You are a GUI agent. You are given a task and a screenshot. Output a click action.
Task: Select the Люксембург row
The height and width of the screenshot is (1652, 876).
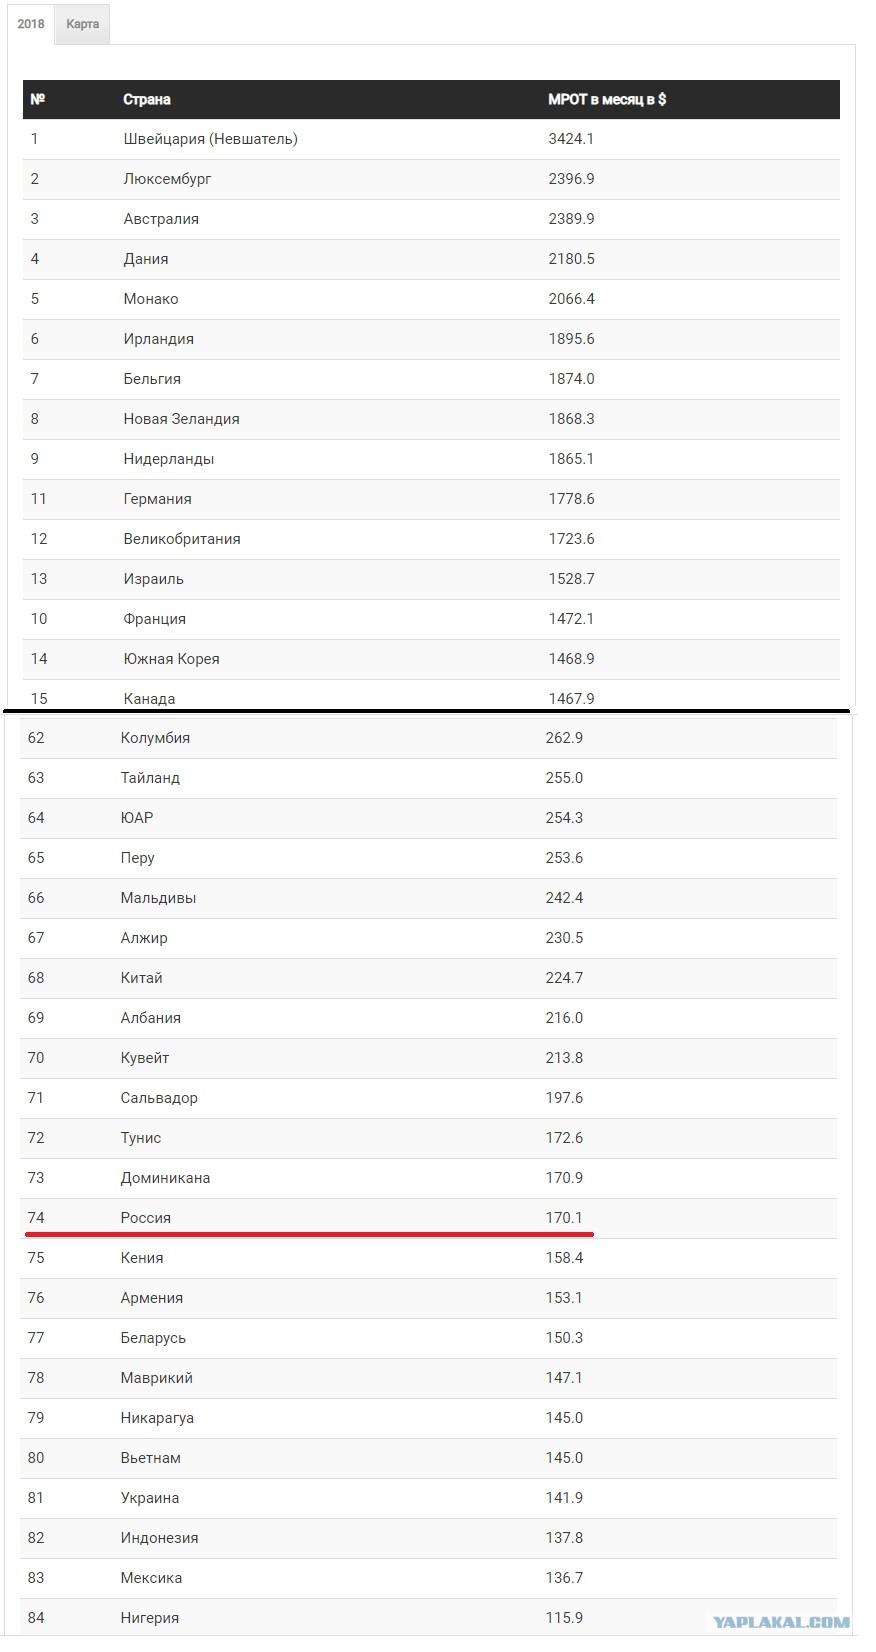431,179
